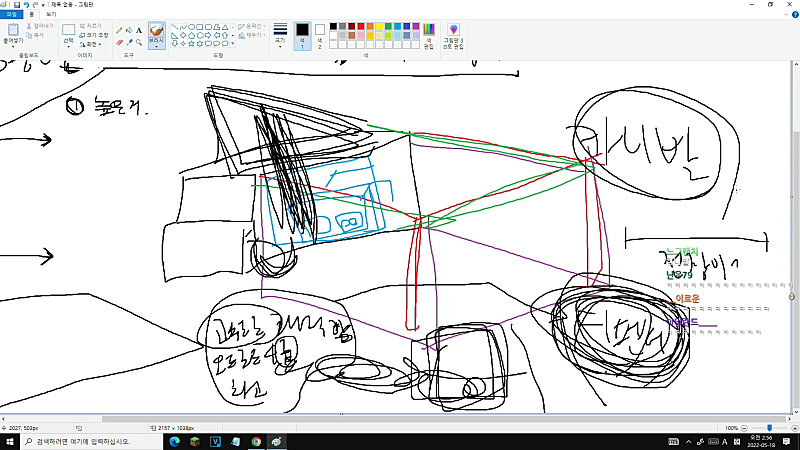Select the Magnifier tool
Viewport: 800px width, 450px height.
tap(139, 42)
